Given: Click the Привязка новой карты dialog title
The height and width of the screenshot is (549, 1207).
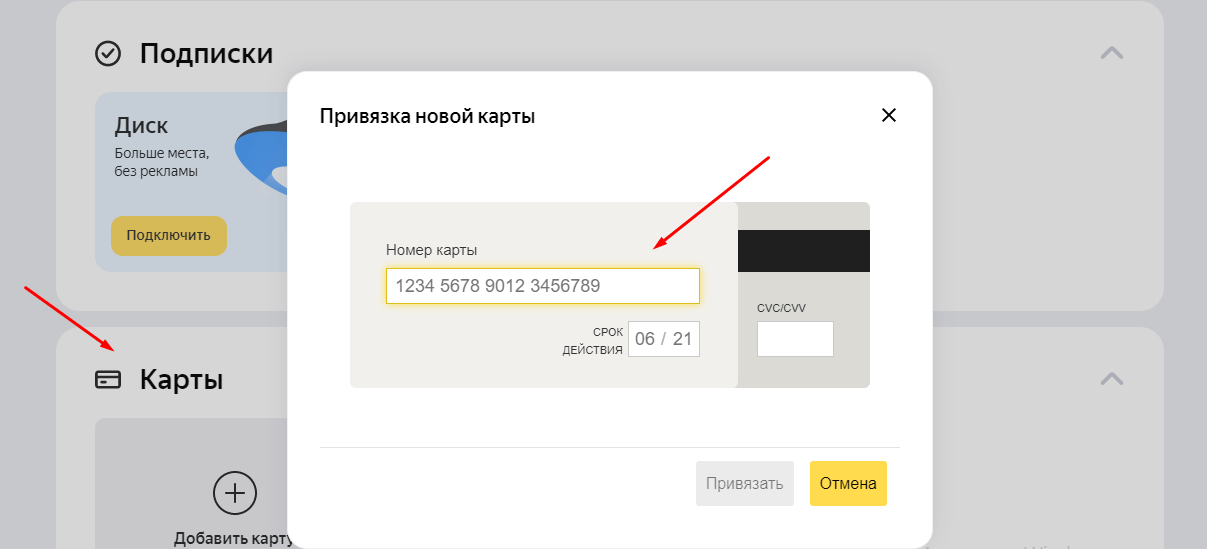Looking at the screenshot, I should pyautogui.click(x=427, y=116).
